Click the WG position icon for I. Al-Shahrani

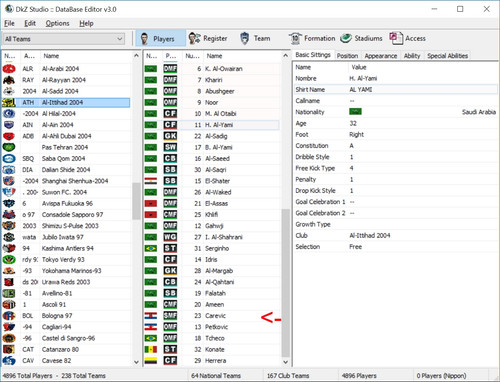tap(170, 237)
